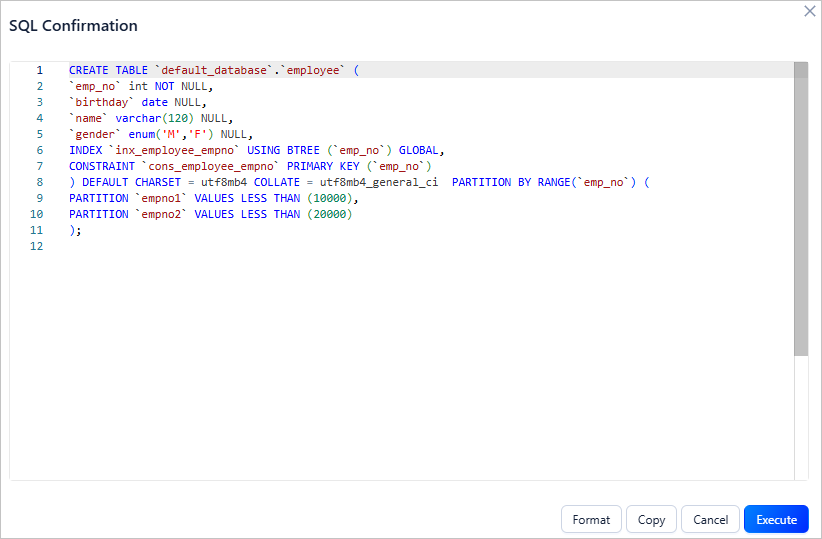
Task: Click line number 6 in the gutter
Action: [x=40, y=150]
